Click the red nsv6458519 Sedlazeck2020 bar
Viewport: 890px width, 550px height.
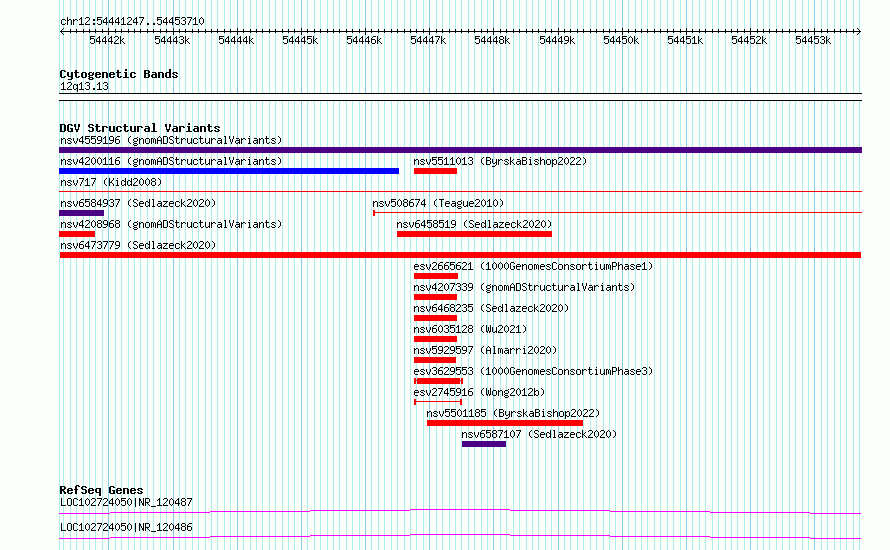475,234
